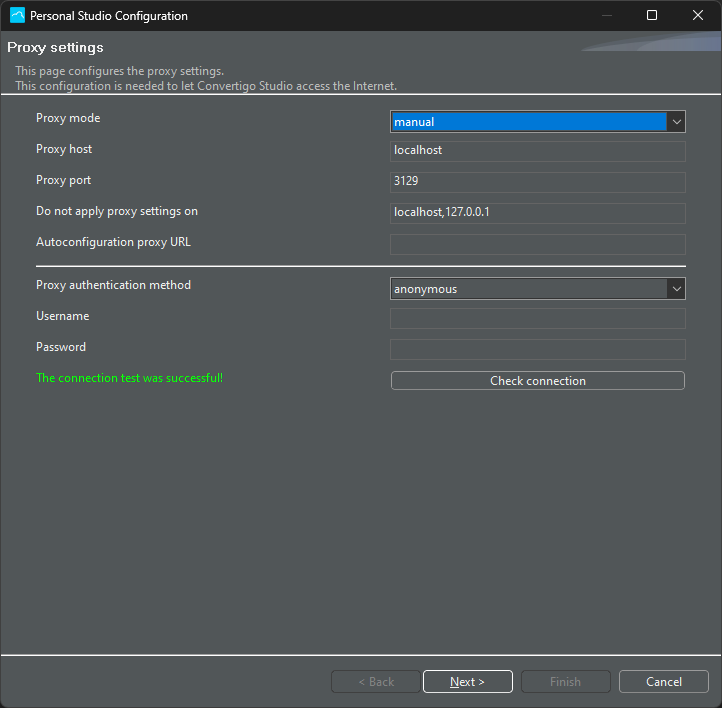Click the Proxy host field containing localhost
Image resolution: width=722 pixels, height=708 pixels.
pos(537,151)
